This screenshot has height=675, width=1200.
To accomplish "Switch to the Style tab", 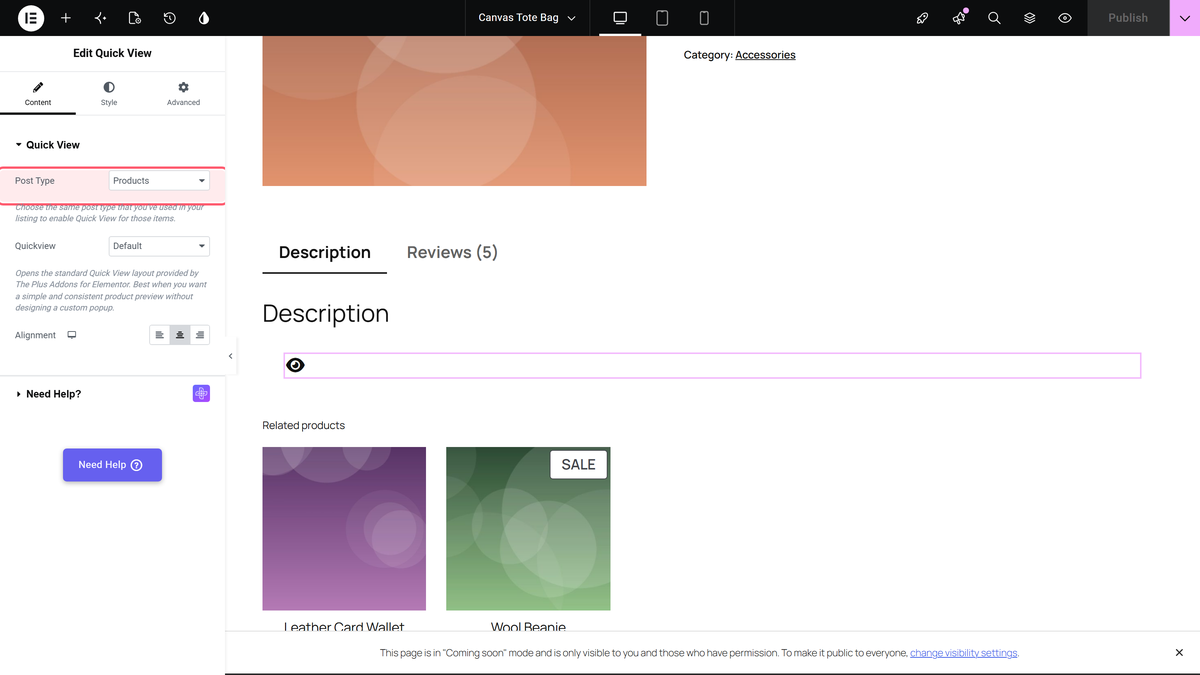I will [109, 94].
